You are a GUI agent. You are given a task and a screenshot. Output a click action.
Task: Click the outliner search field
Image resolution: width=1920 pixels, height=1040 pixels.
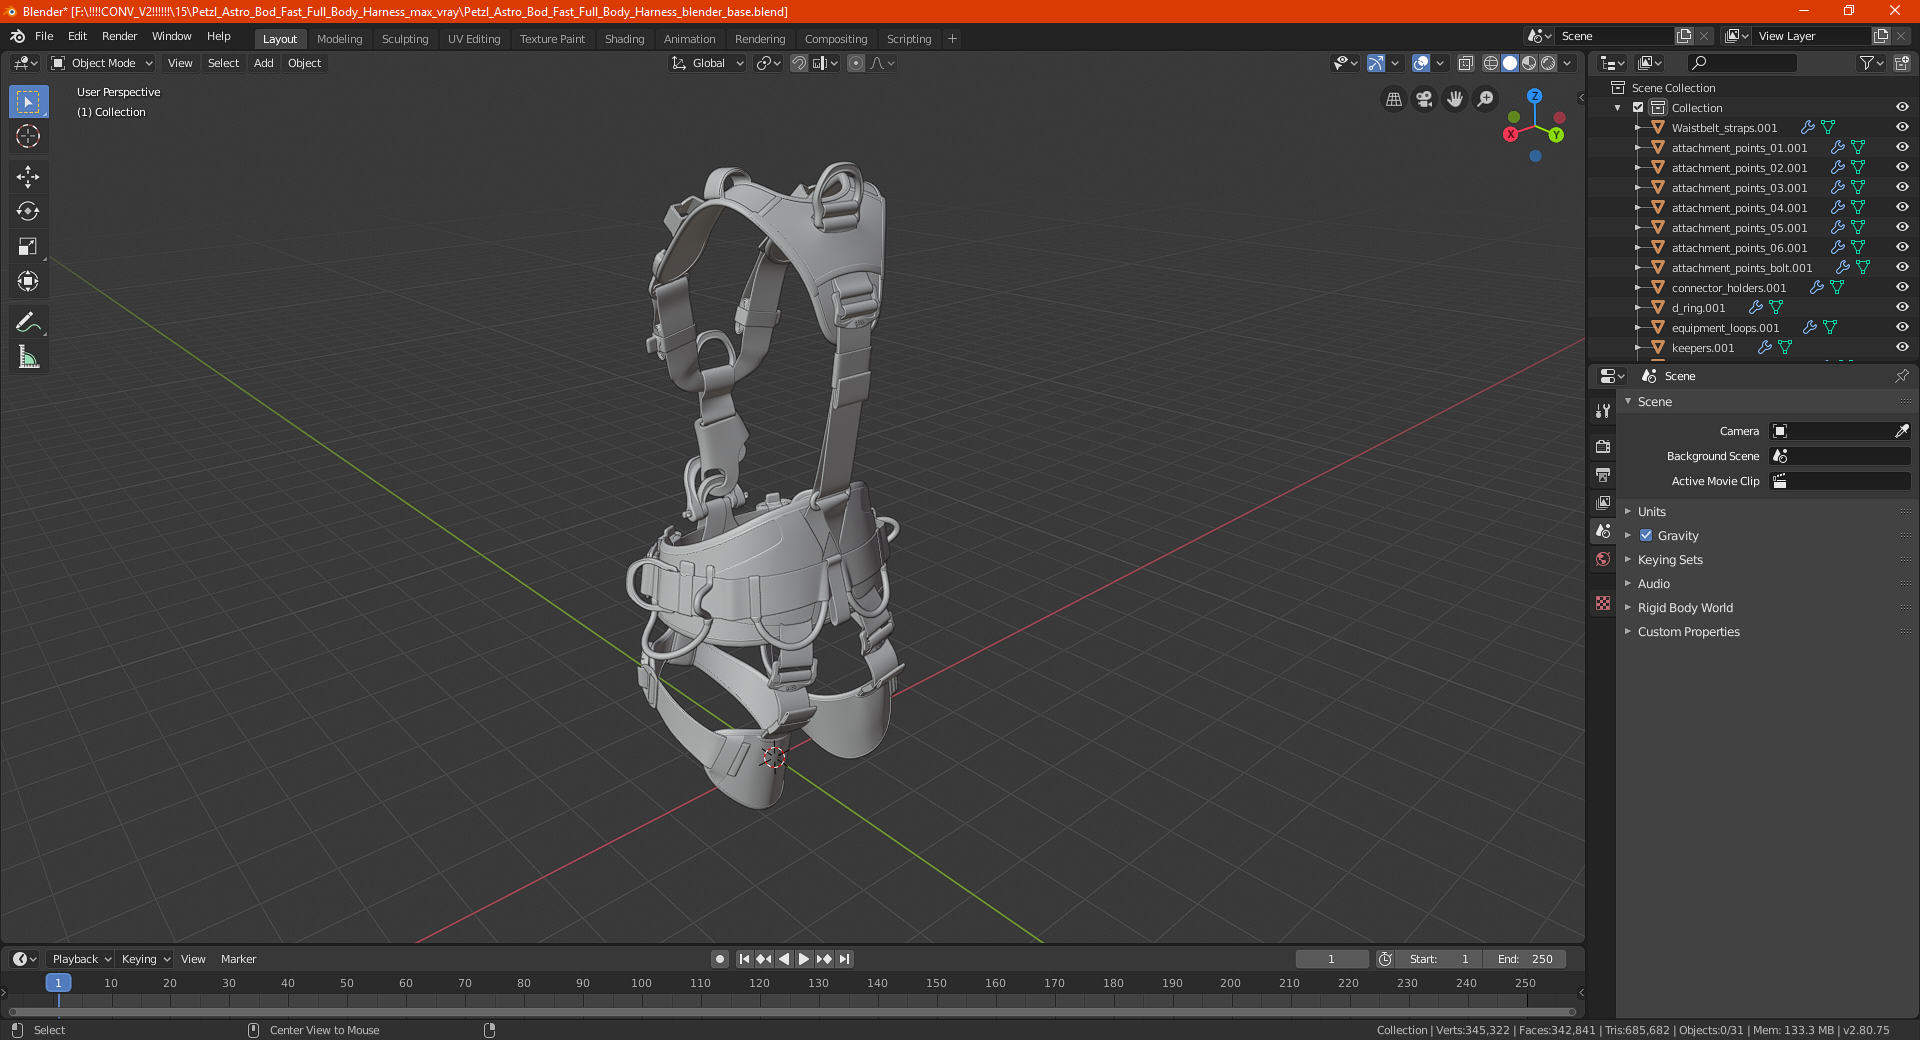1742,63
